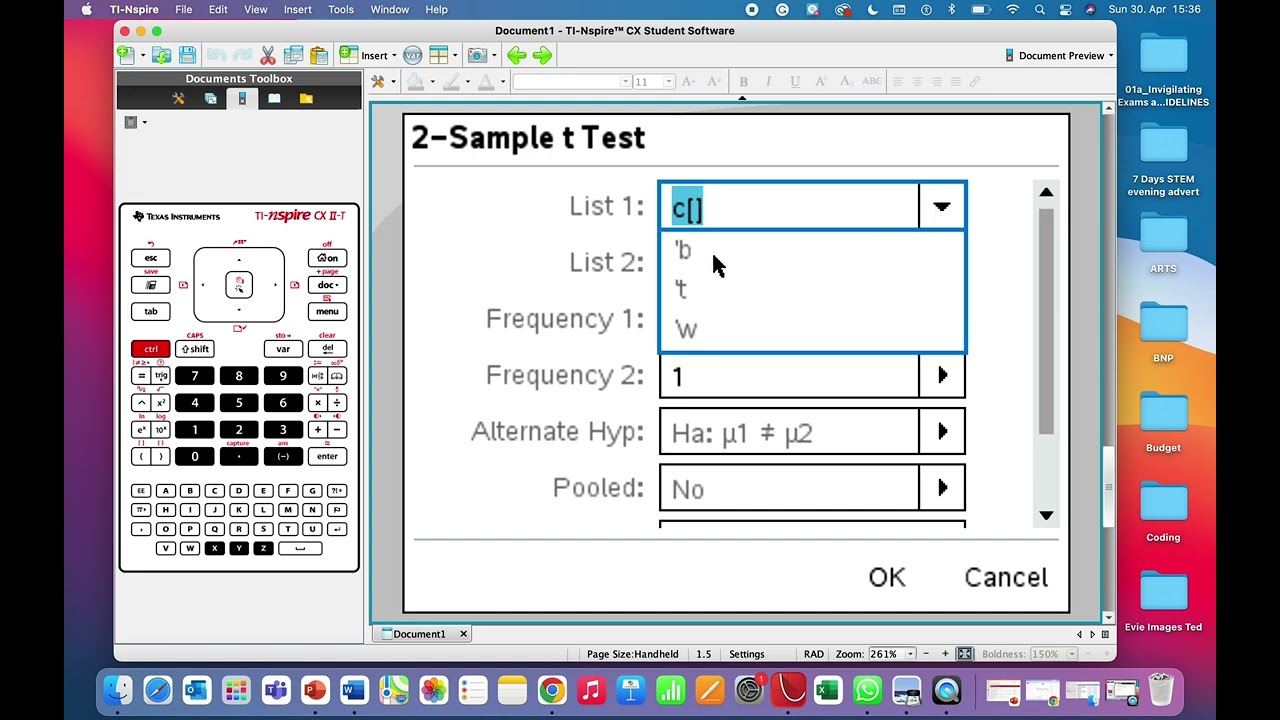
Task: Save the document with the floppy disk icon
Action: [x=187, y=55]
